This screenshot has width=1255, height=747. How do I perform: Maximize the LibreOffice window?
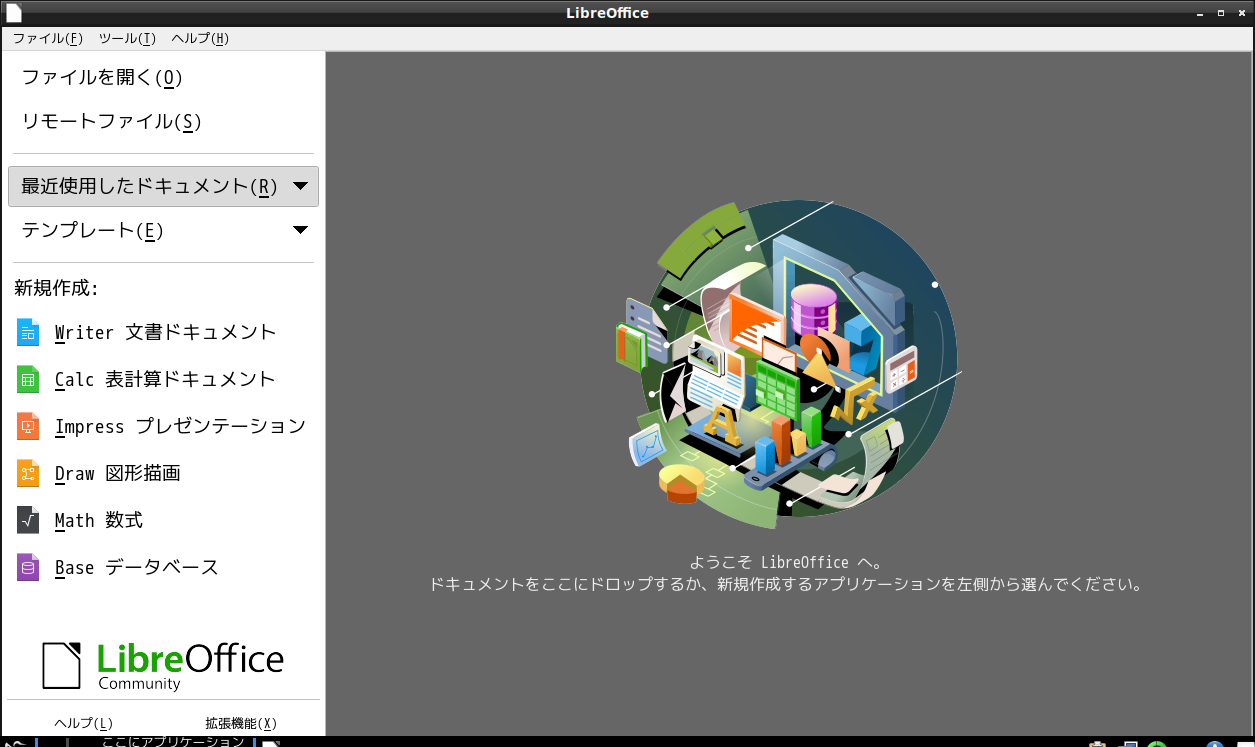click(1221, 13)
